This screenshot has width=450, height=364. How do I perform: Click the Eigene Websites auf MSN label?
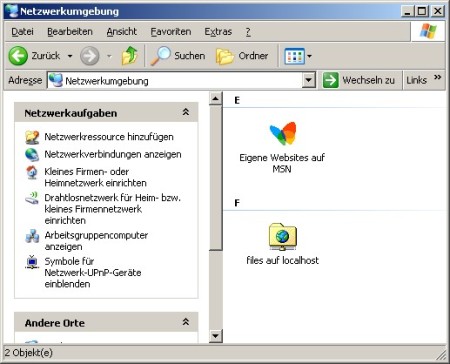tap(282, 163)
